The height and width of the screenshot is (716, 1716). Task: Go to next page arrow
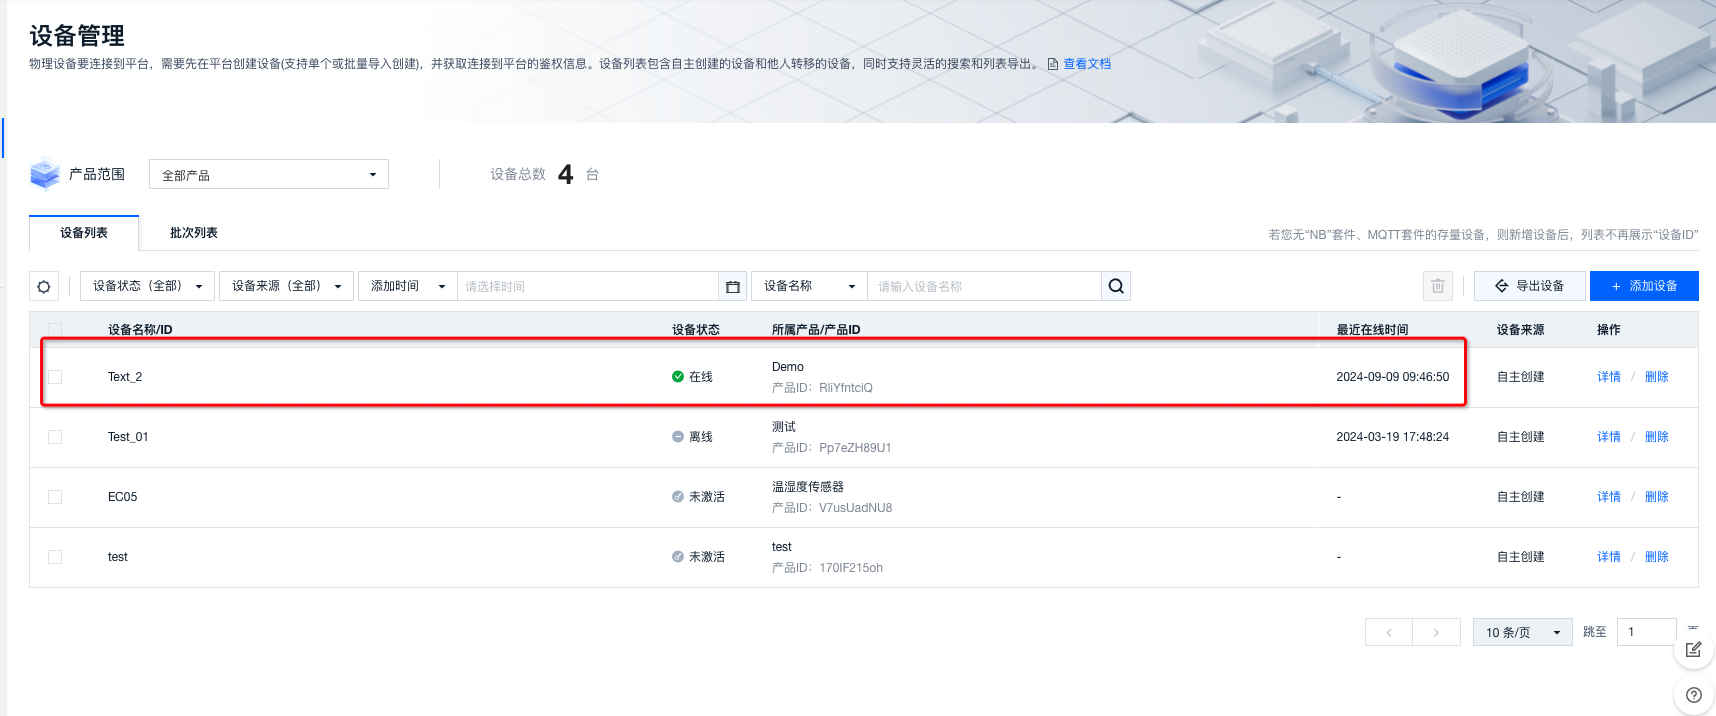coord(1436,632)
